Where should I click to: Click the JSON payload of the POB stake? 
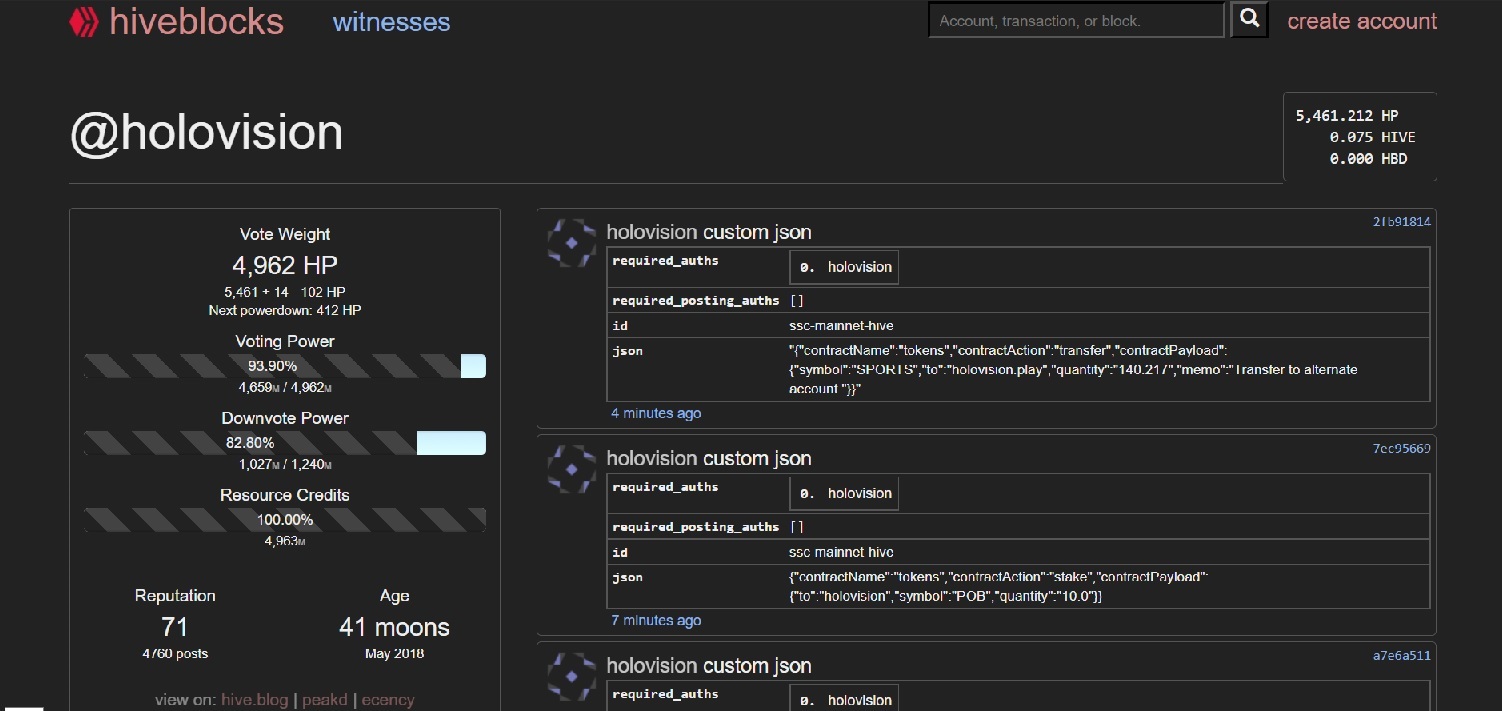tap(999, 586)
